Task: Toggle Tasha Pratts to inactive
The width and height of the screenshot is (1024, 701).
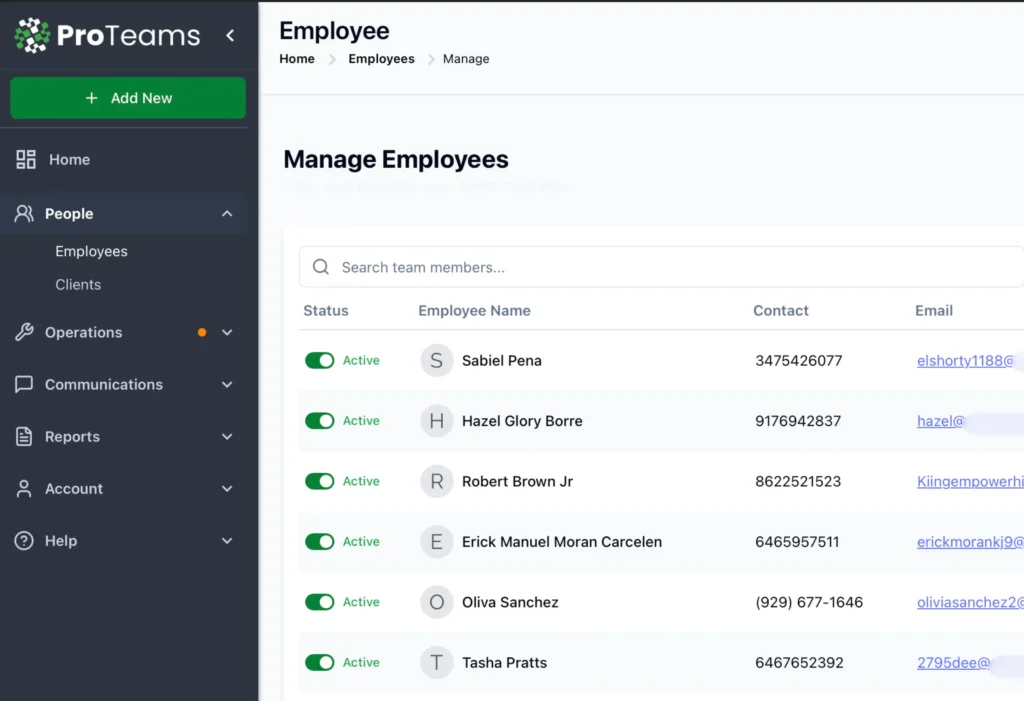Action: tap(319, 662)
